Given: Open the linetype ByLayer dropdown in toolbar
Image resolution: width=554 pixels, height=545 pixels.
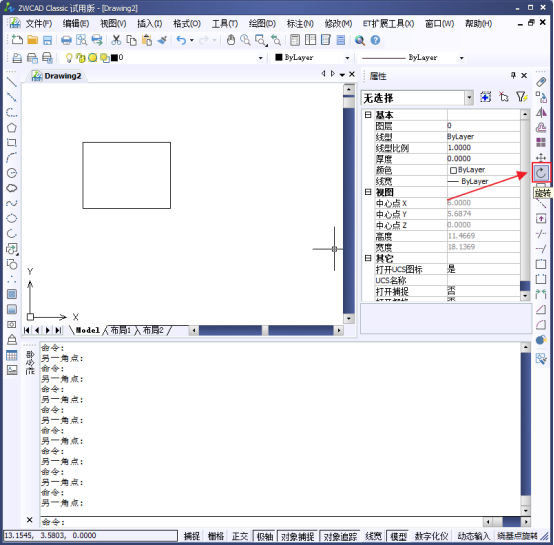Looking at the screenshot, I should (461, 58).
